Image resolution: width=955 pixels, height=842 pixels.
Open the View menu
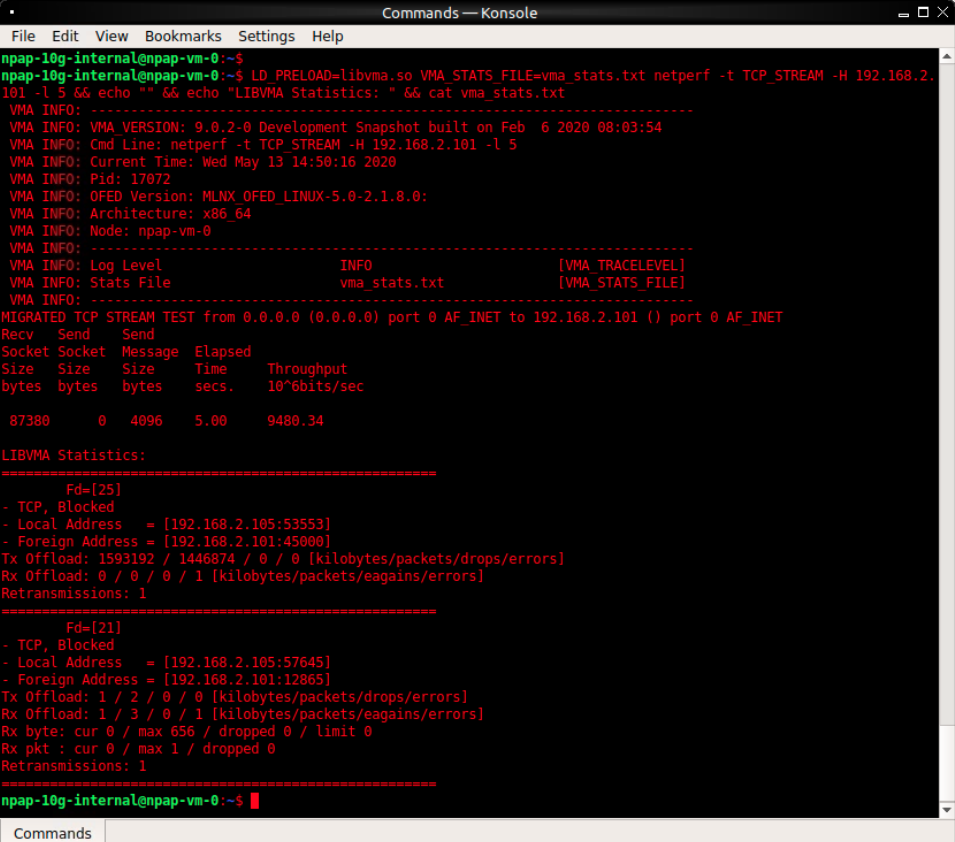112,36
